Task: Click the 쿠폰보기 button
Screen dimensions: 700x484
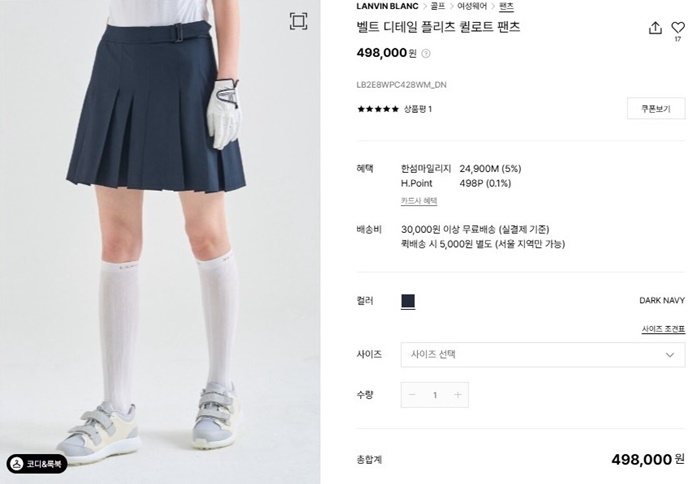Action: pos(656,108)
